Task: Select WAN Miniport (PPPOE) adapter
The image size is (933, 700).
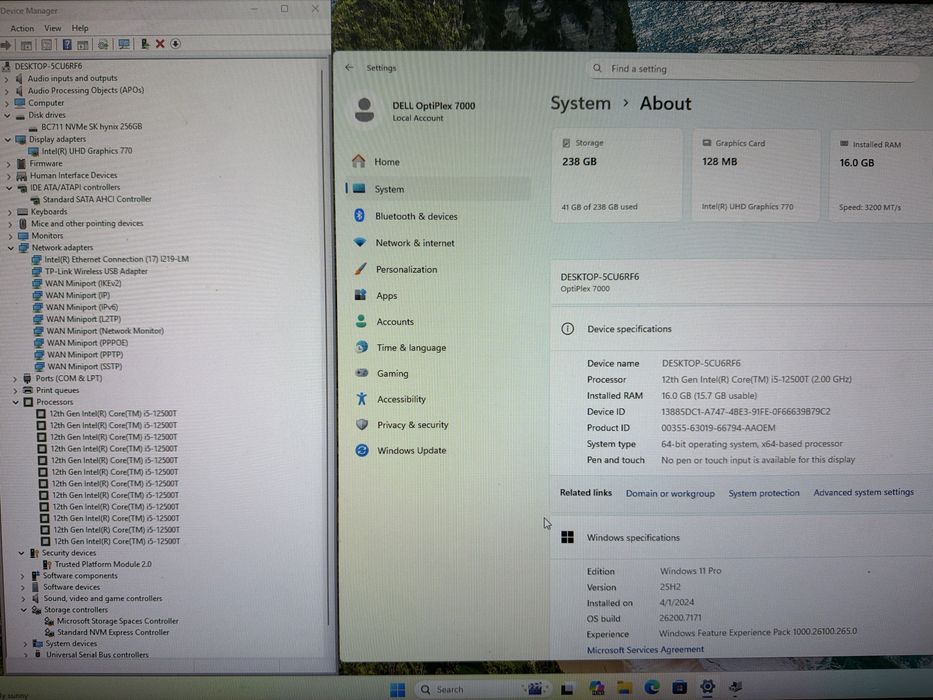Action: click(87, 343)
